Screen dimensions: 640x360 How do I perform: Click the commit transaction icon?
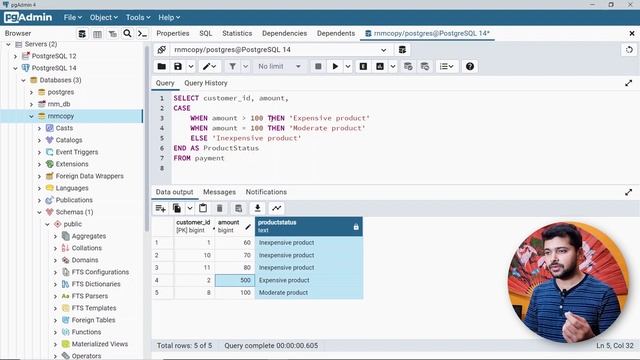[x=408, y=66]
